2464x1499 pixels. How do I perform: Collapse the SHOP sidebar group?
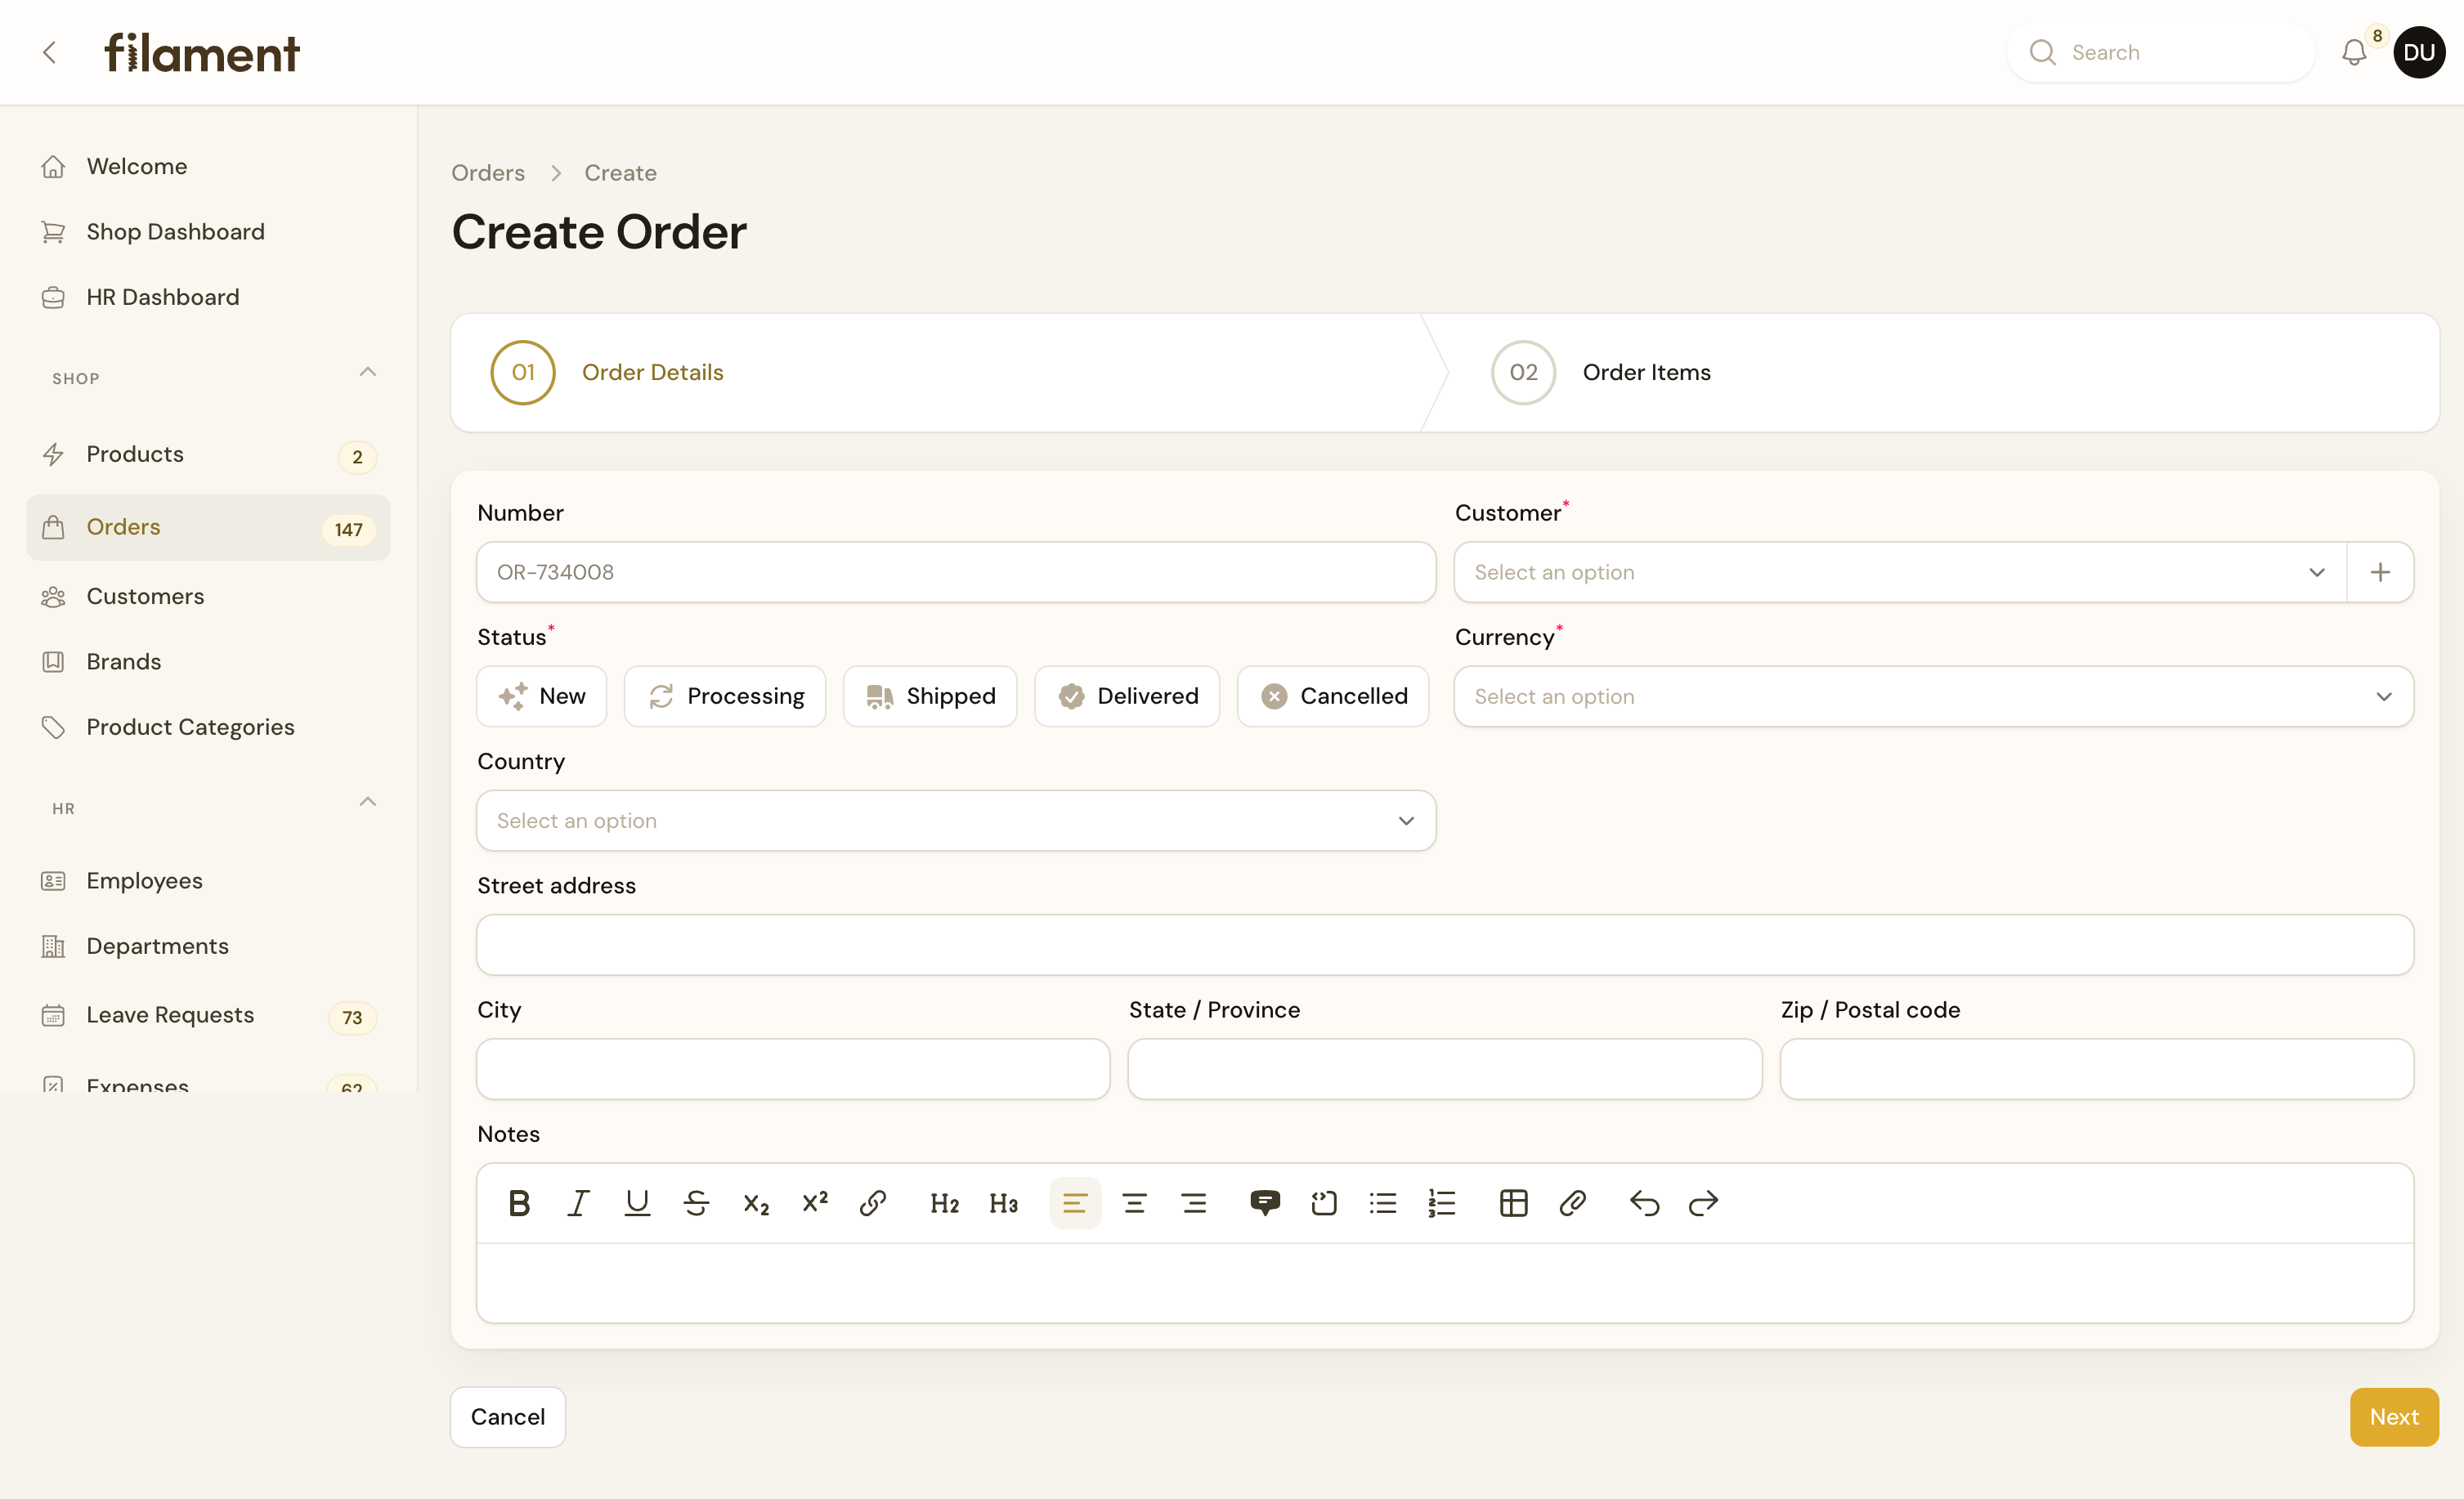(x=368, y=373)
